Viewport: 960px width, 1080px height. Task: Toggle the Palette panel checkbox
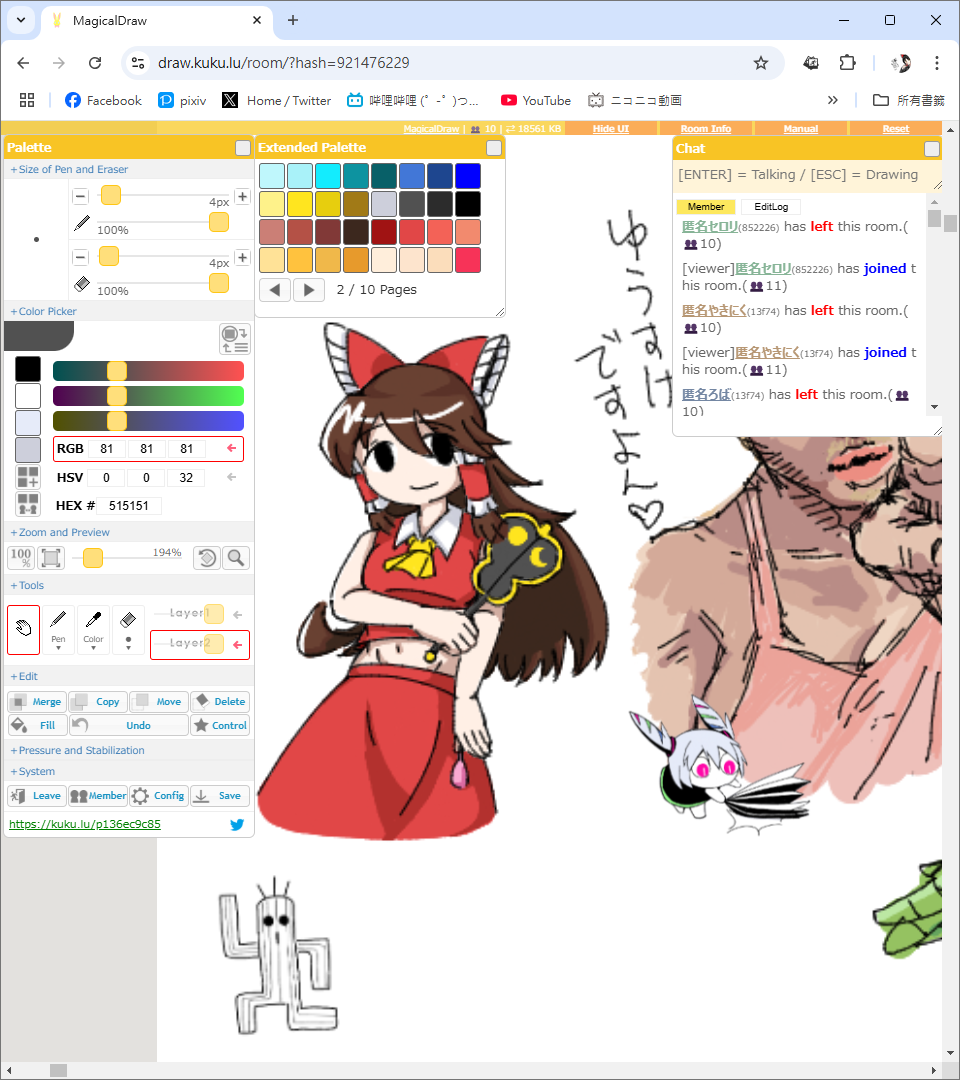[x=242, y=148]
